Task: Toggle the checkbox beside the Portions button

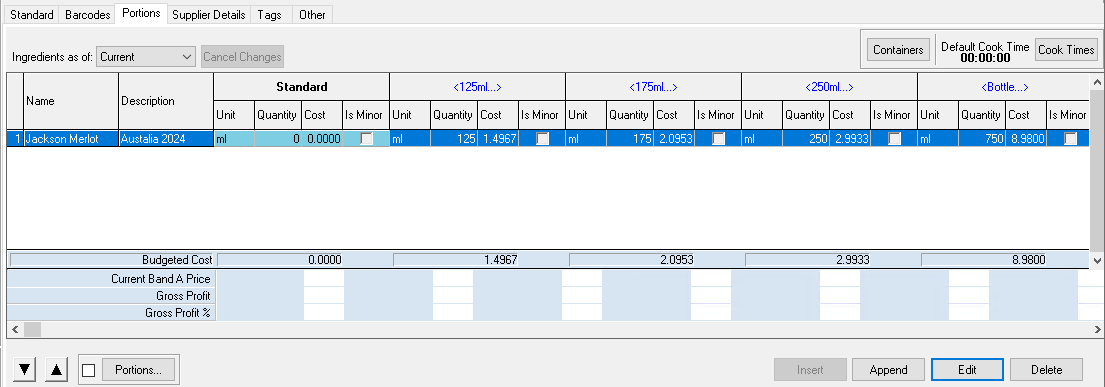Action: (89, 370)
